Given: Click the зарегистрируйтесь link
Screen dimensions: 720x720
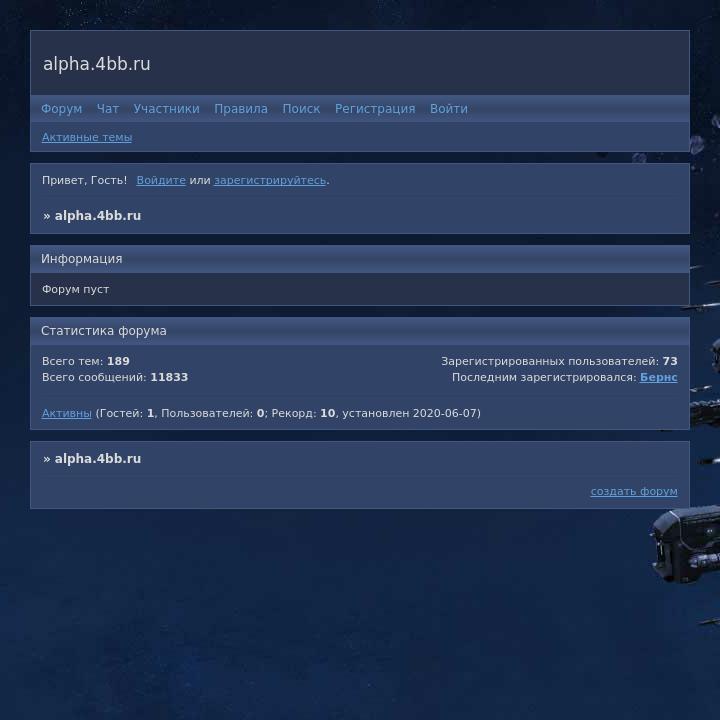Looking at the screenshot, I should pyautogui.click(x=270, y=180).
